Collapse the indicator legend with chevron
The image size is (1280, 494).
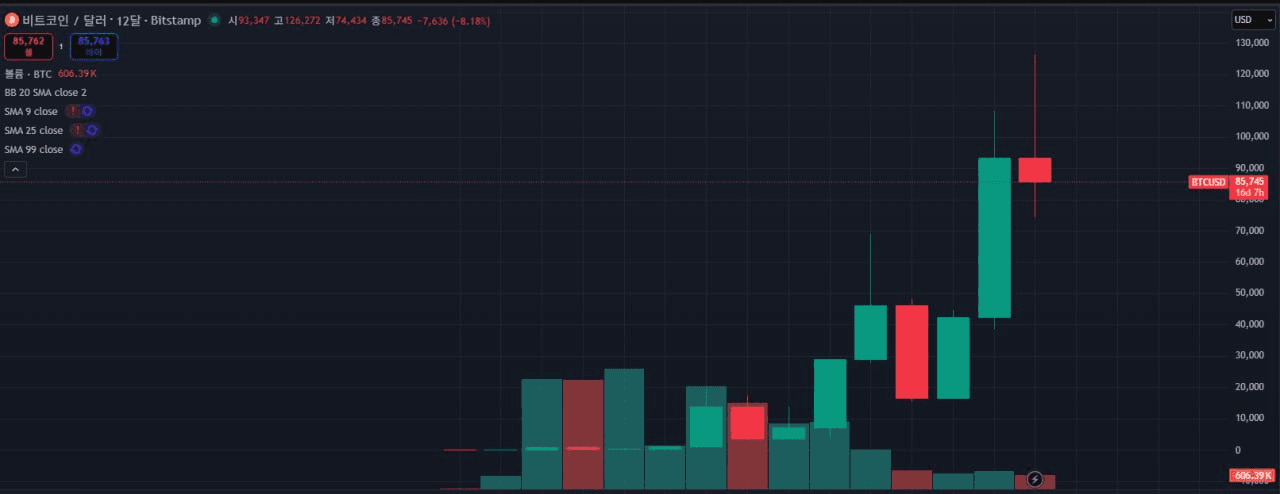point(16,170)
